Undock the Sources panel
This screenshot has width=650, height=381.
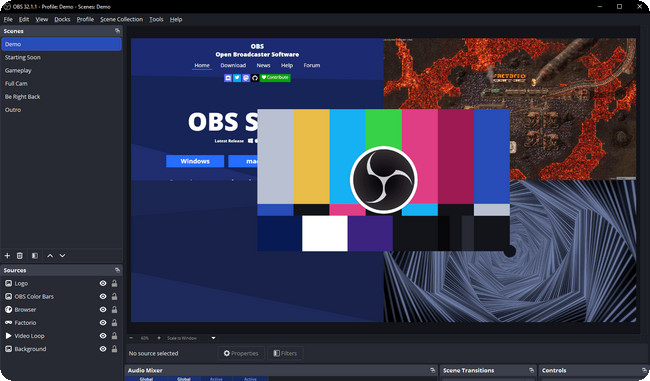(x=117, y=270)
